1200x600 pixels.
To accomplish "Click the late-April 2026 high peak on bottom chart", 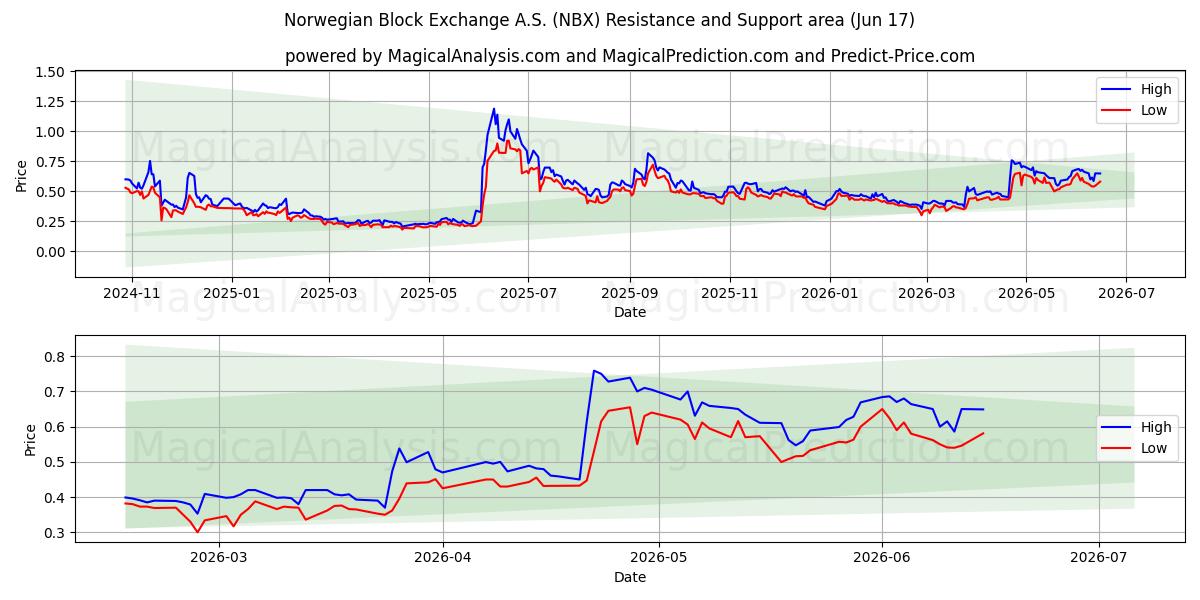I will click(x=594, y=371).
